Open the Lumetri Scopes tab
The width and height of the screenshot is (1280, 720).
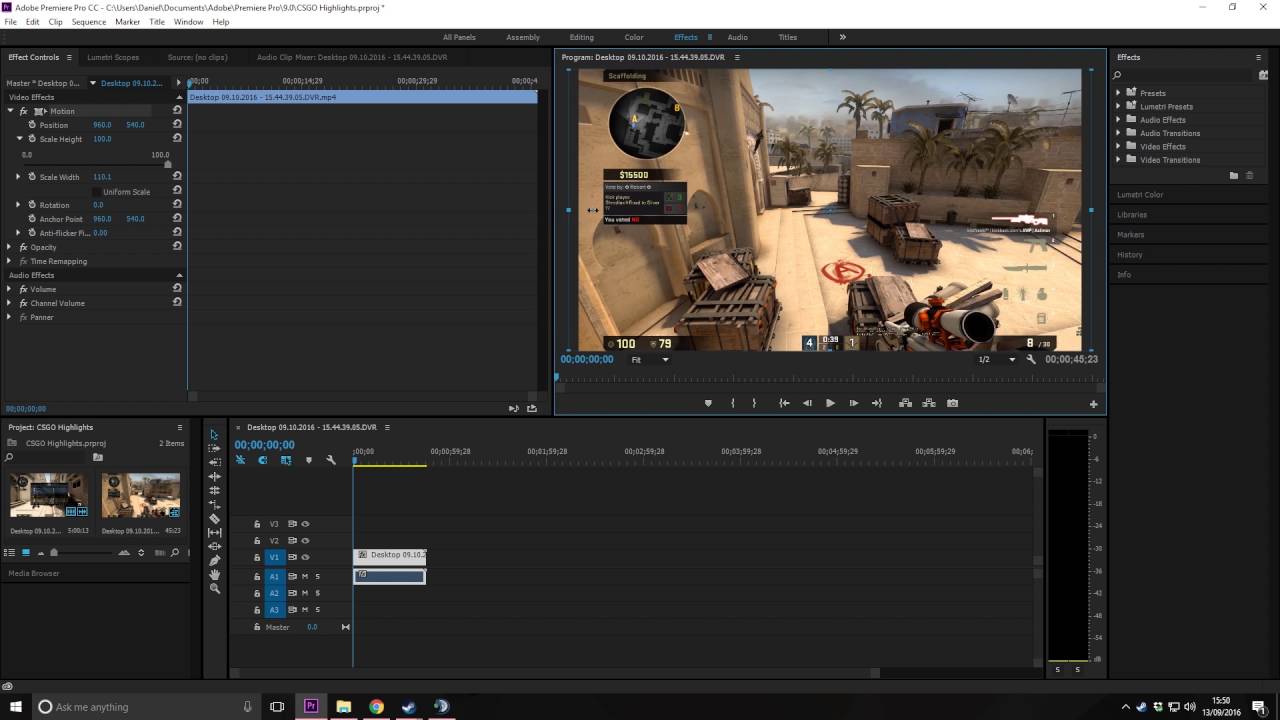113,57
